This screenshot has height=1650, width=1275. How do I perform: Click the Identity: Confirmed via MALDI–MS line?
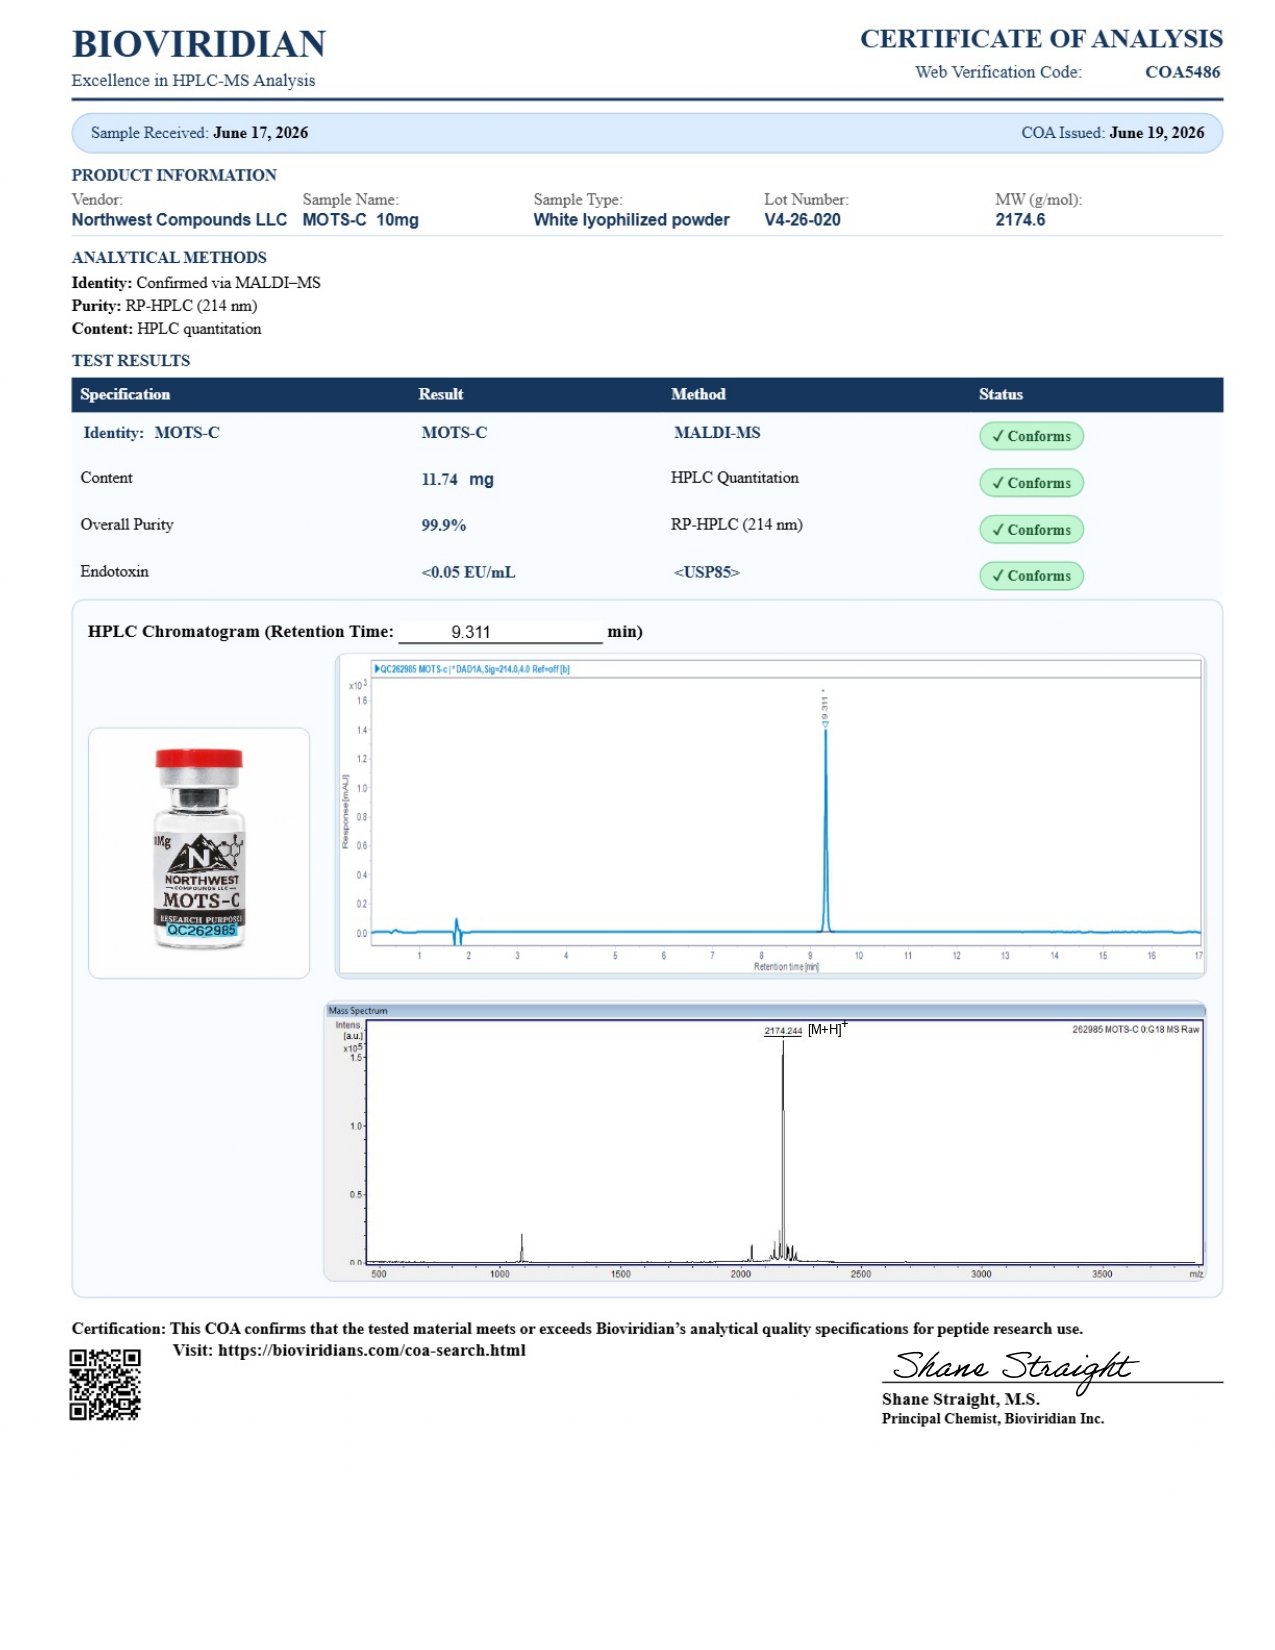196,283
